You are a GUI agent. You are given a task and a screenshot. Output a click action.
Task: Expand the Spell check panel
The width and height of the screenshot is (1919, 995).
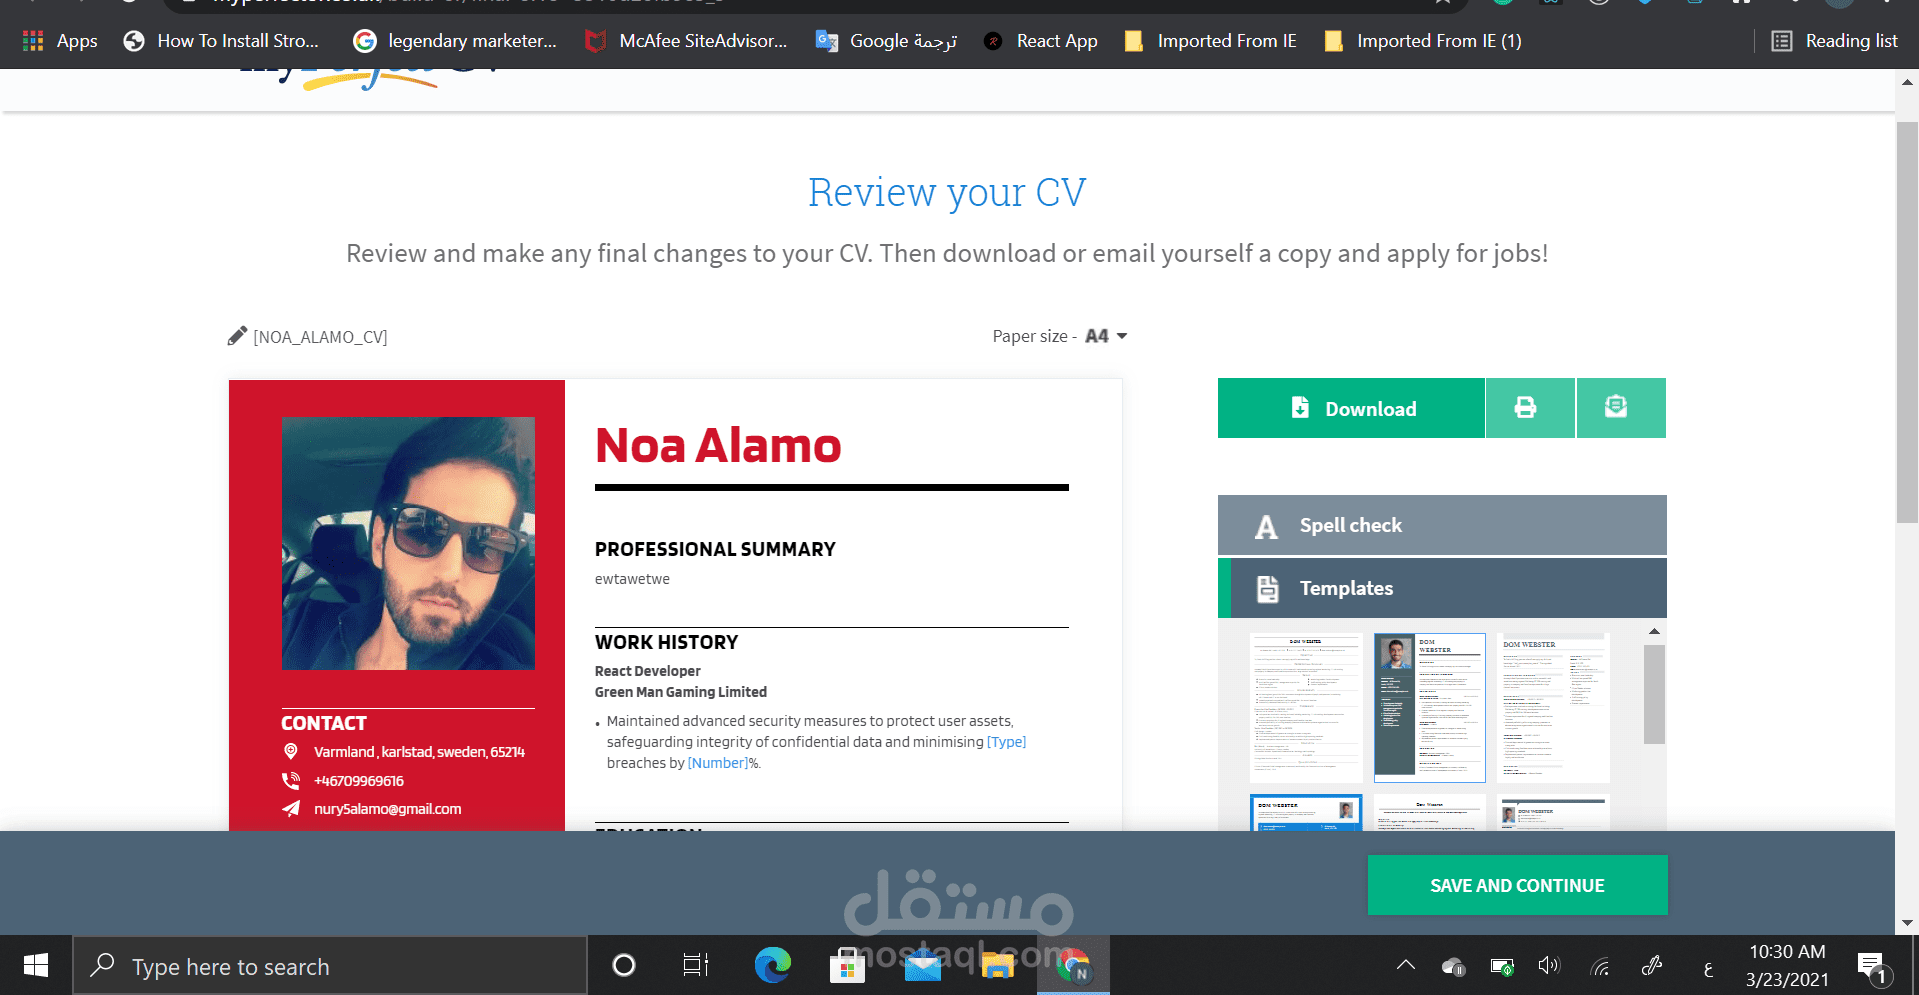(x=1442, y=525)
